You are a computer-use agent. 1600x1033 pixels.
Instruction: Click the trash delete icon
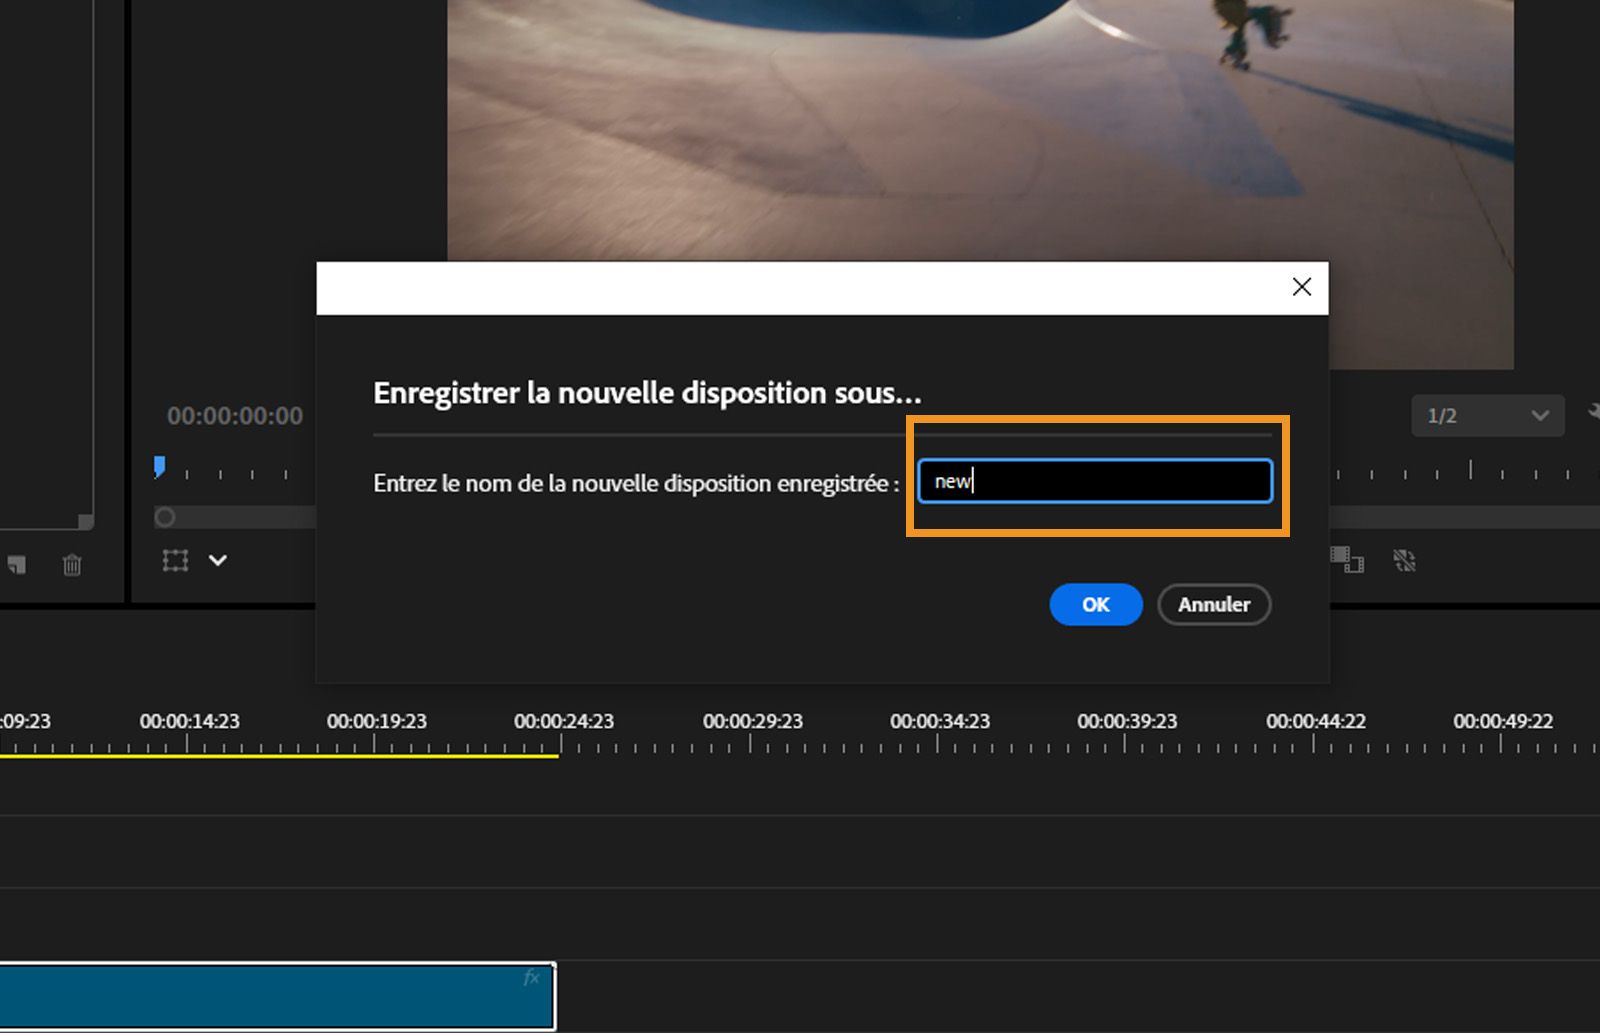pyautogui.click(x=71, y=565)
